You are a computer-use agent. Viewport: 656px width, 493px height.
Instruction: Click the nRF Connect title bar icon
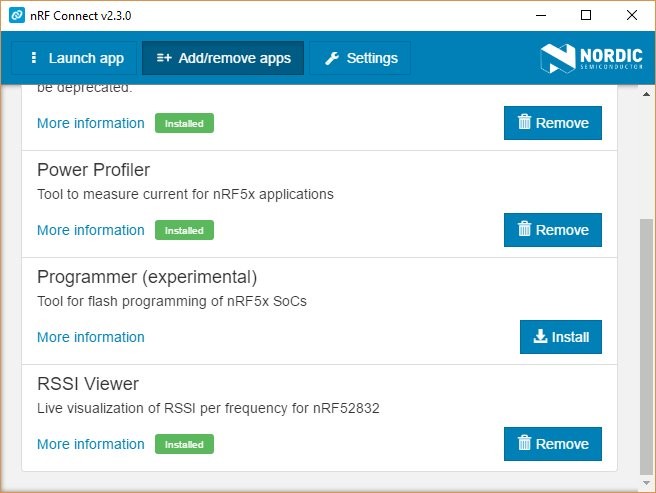point(16,15)
